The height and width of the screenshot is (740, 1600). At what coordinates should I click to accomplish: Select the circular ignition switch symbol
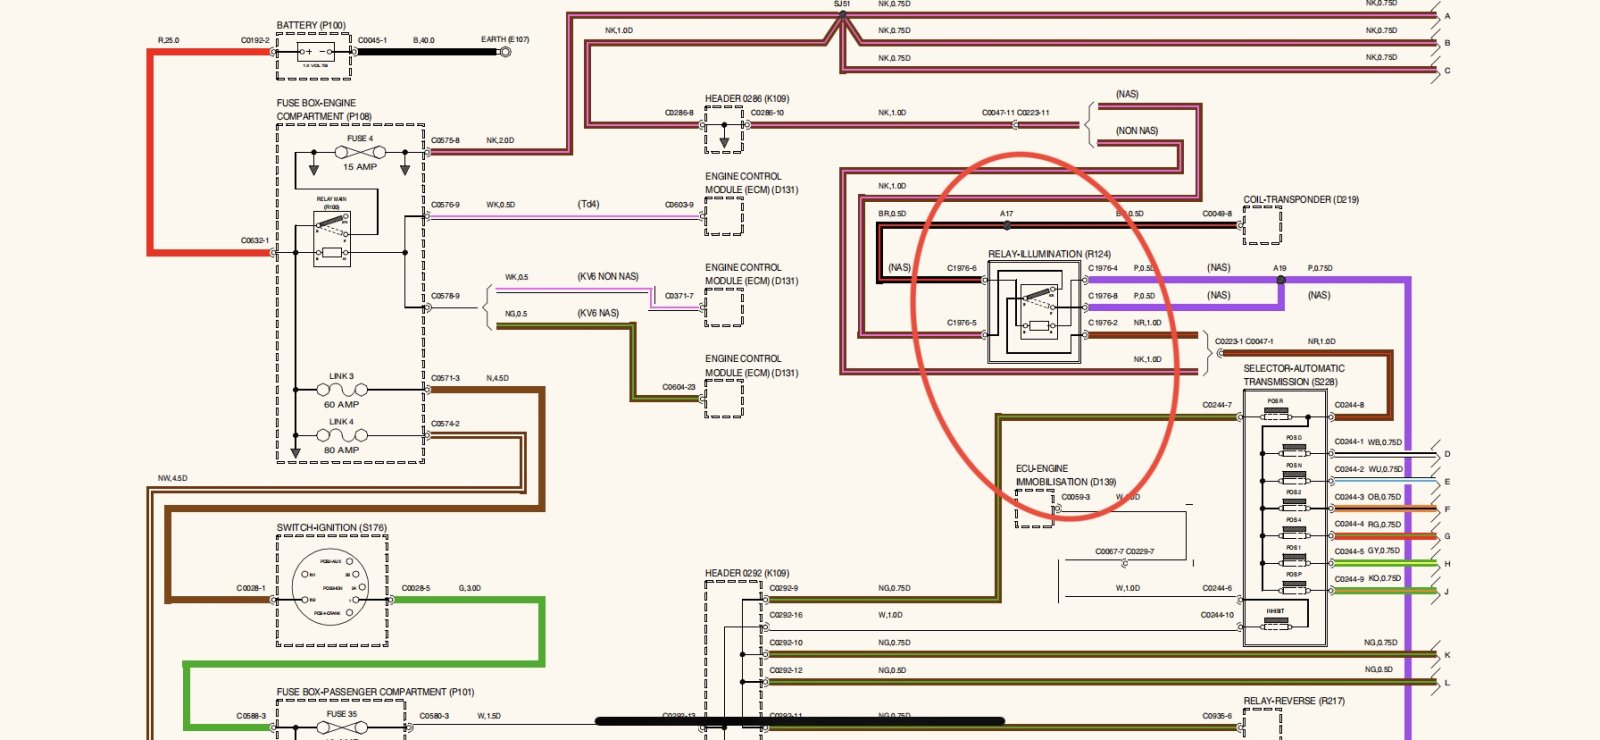[x=331, y=588]
